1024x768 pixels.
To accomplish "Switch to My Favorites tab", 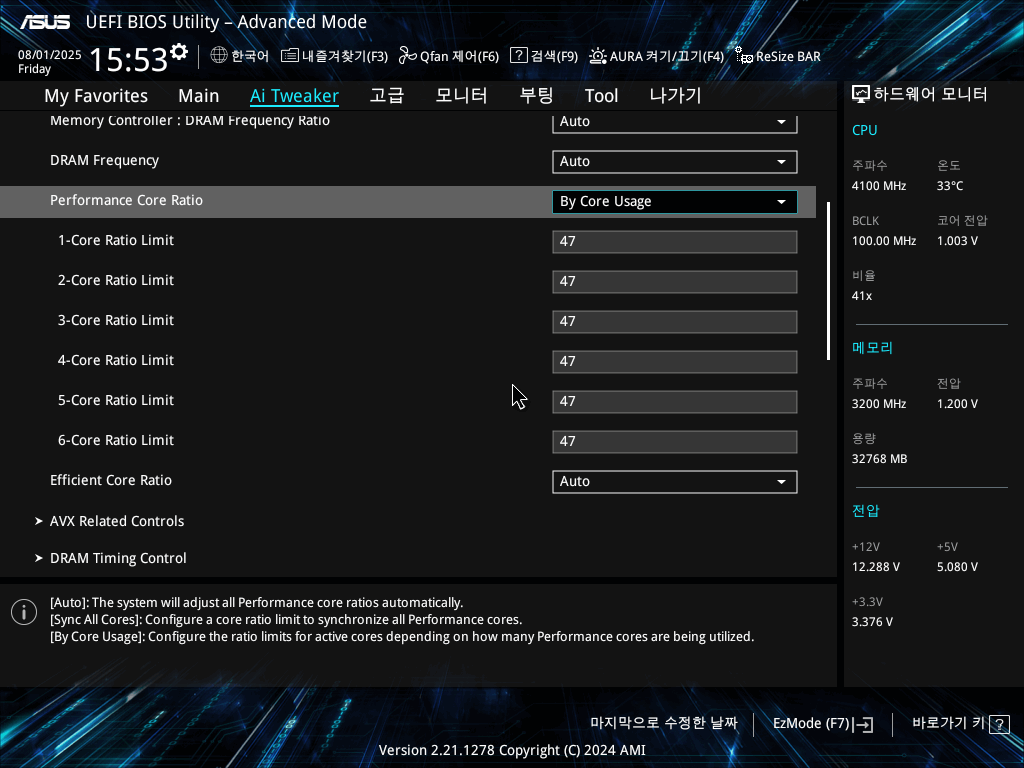I will point(96,96).
